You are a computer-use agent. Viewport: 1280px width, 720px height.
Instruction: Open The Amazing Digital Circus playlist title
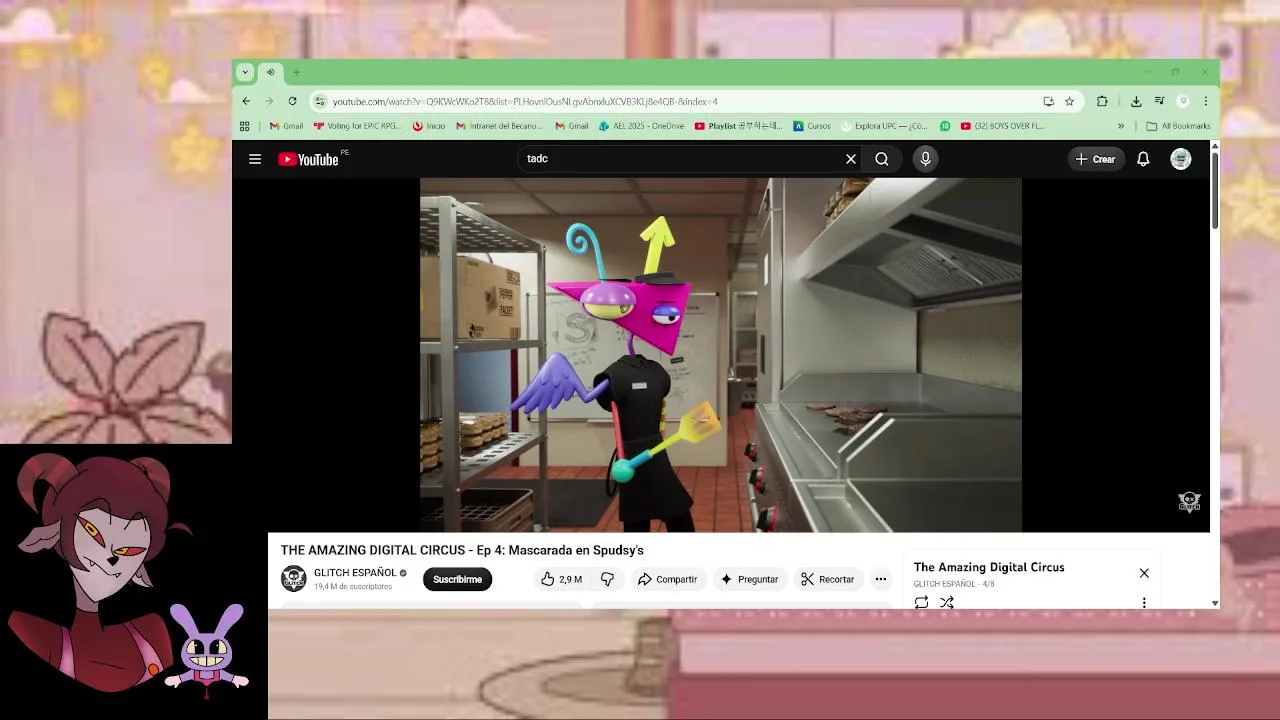[989, 567]
